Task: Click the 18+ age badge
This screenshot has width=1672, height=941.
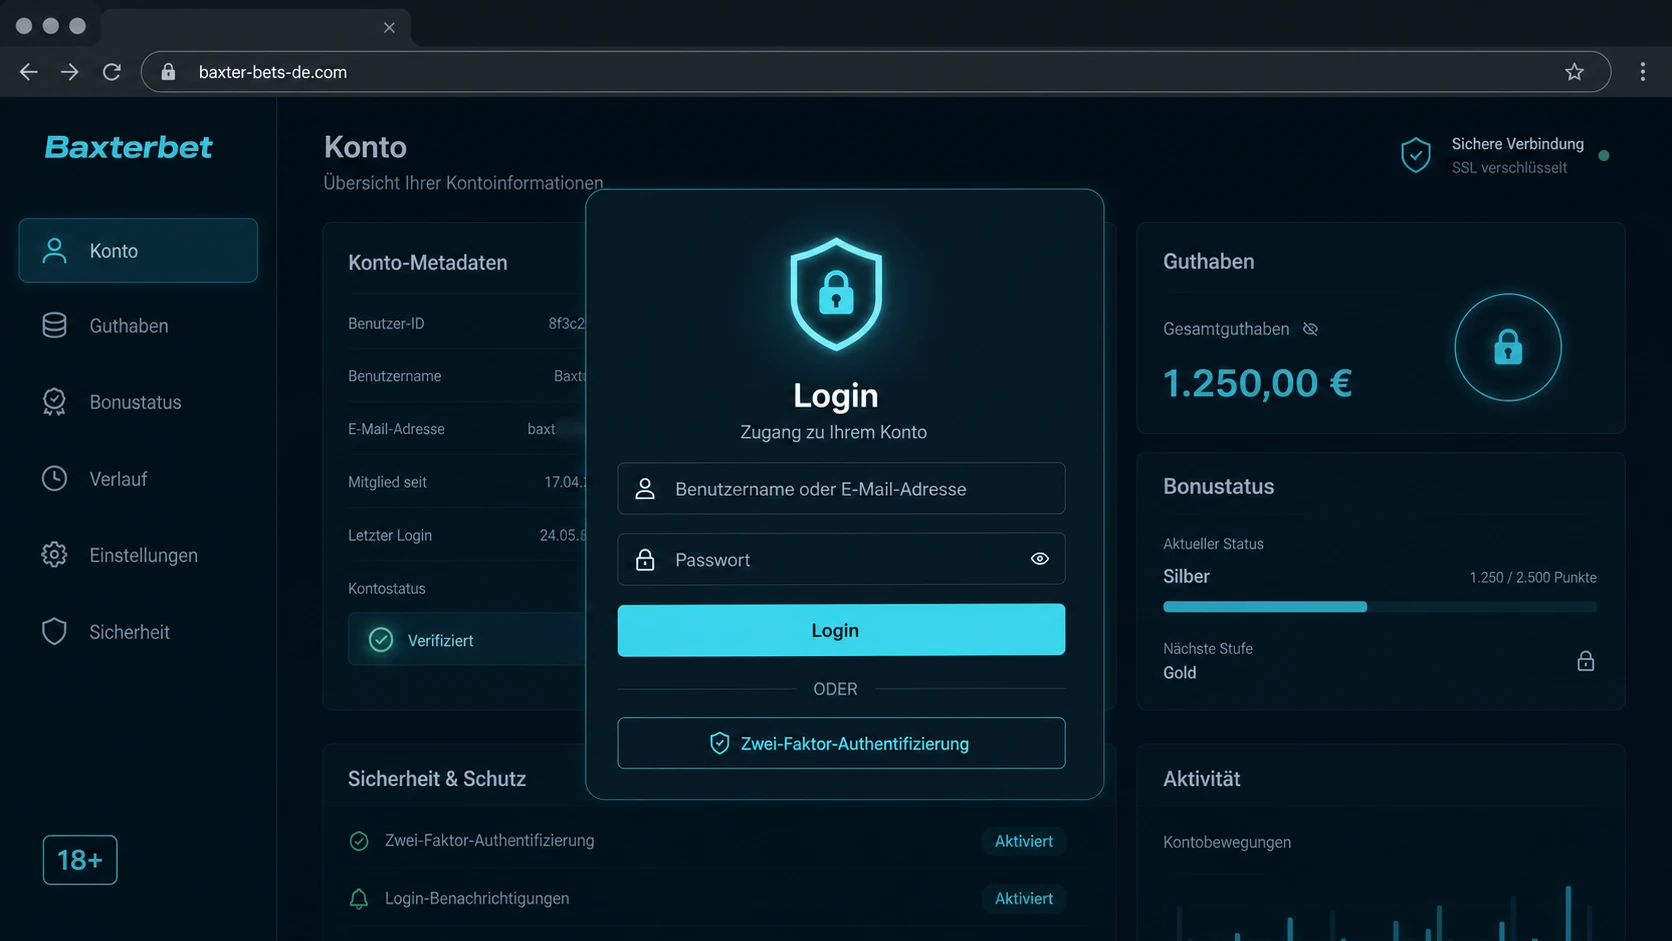Action: pyautogui.click(x=80, y=860)
